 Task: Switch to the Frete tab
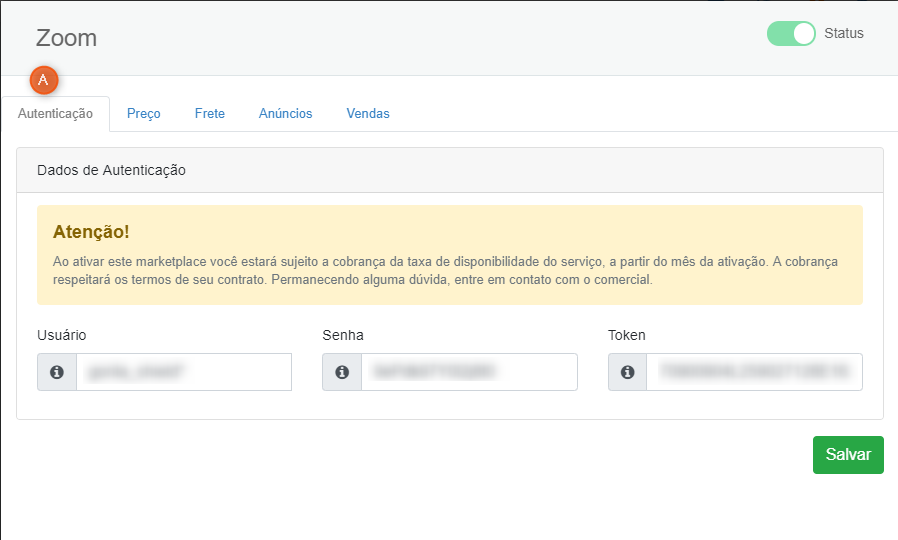click(210, 113)
